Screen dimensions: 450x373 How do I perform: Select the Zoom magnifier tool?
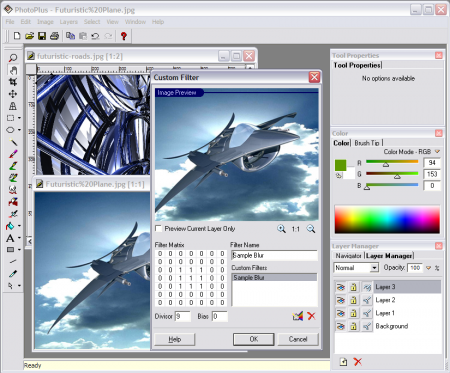tap(13, 58)
